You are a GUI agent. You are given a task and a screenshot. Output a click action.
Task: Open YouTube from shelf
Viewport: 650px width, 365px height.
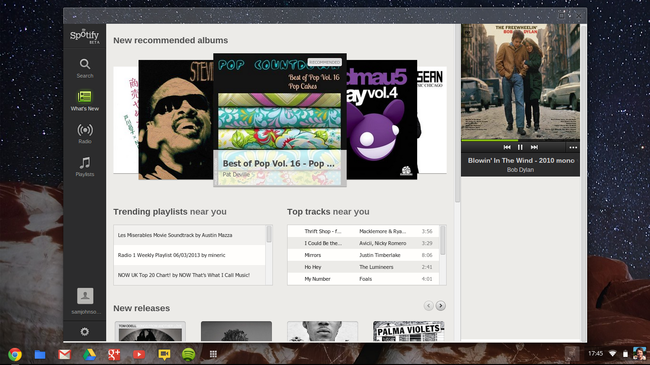coord(139,354)
